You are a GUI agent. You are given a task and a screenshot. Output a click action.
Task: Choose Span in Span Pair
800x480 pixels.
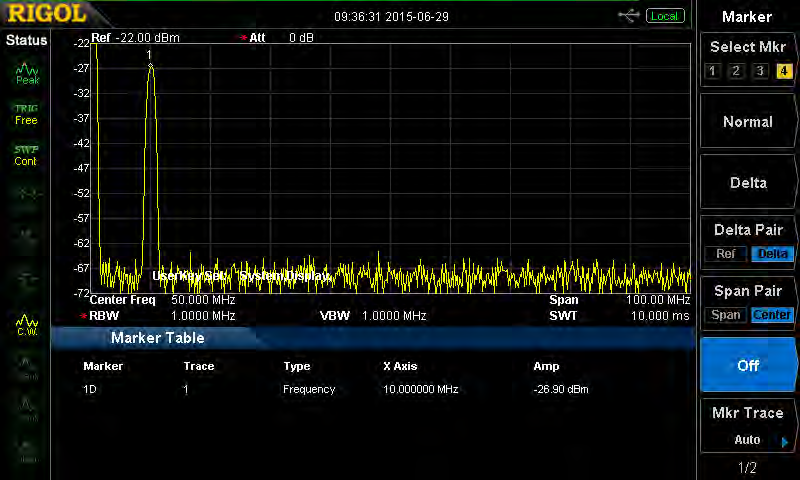[x=726, y=315]
